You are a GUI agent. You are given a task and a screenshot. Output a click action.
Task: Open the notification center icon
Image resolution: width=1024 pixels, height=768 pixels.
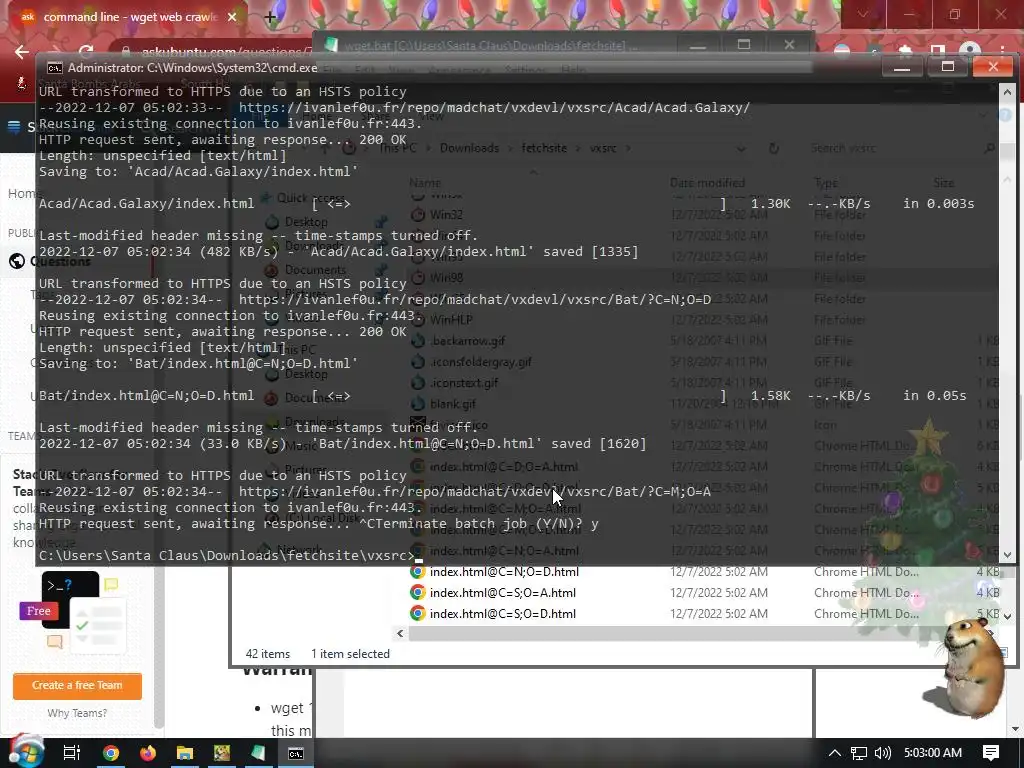point(991,753)
